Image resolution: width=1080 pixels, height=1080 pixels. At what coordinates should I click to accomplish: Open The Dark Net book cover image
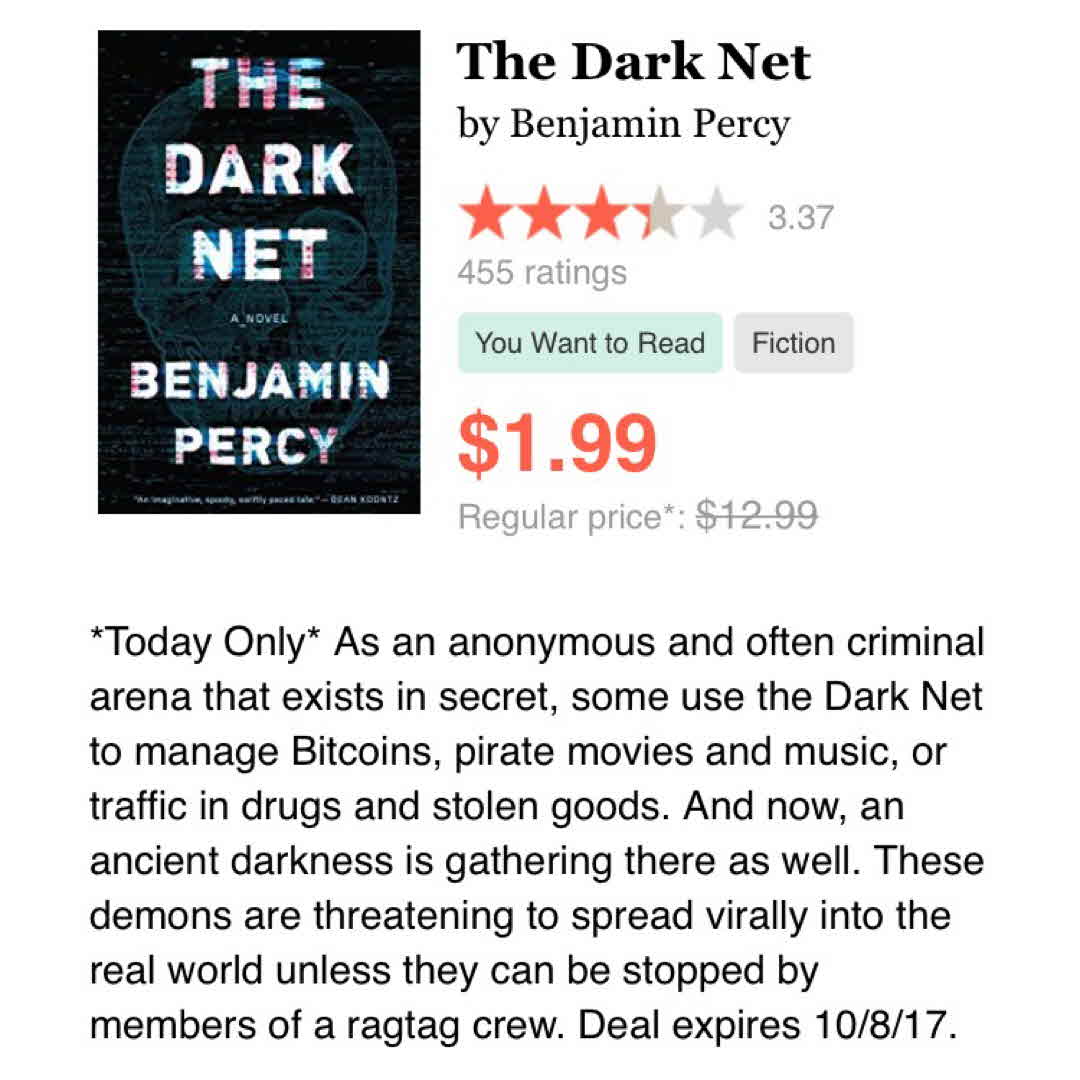(259, 272)
